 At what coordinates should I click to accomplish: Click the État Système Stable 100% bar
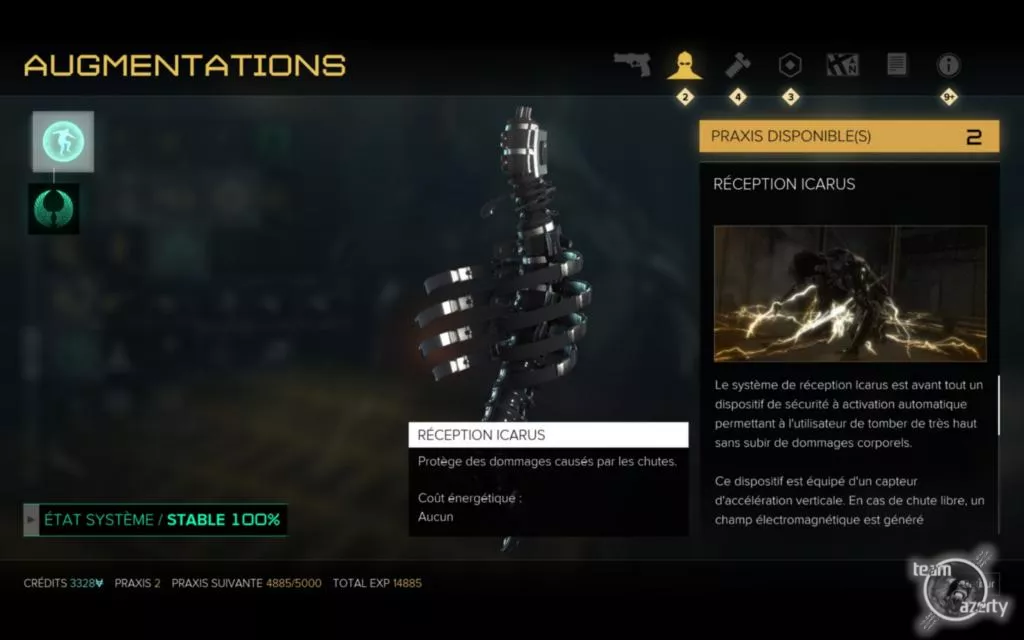[155, 520]
